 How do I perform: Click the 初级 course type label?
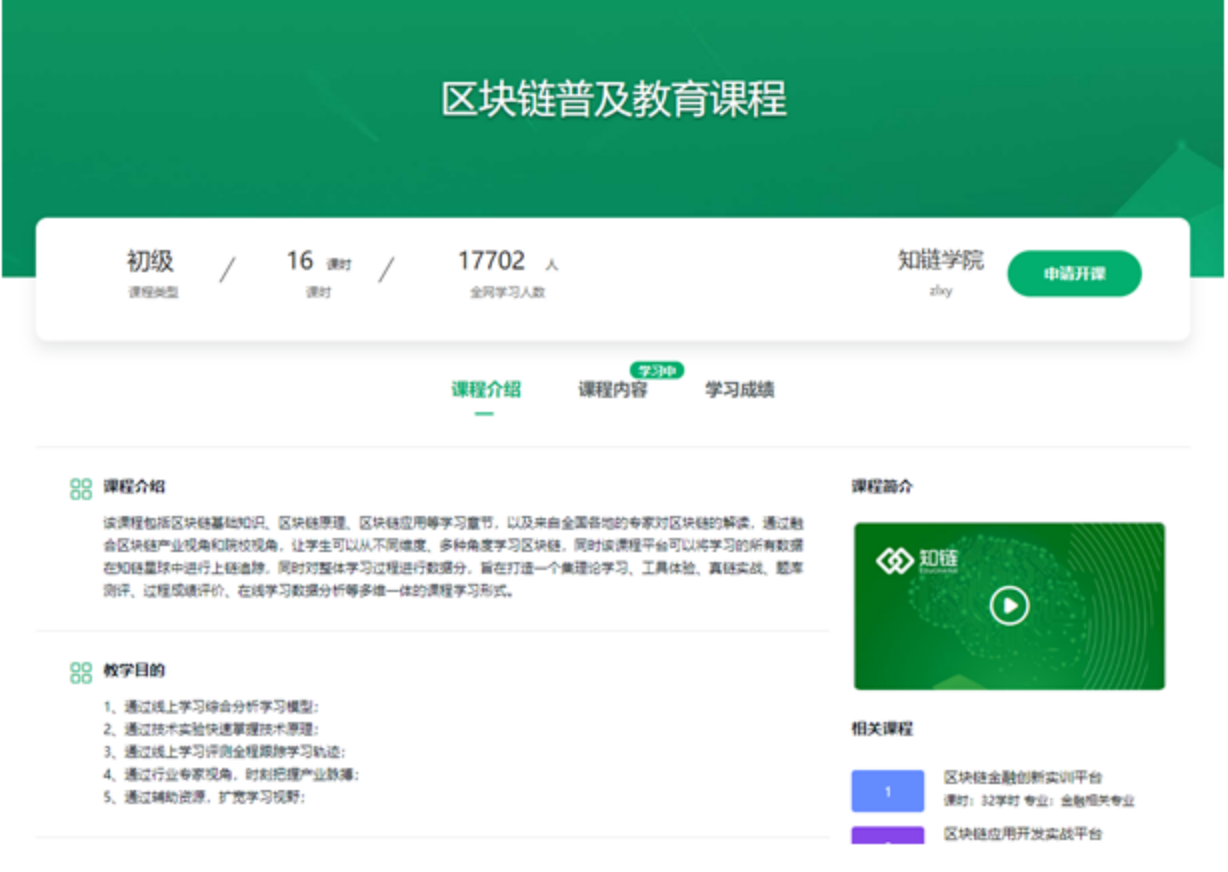pyautogui.click(x=150, y=262)
